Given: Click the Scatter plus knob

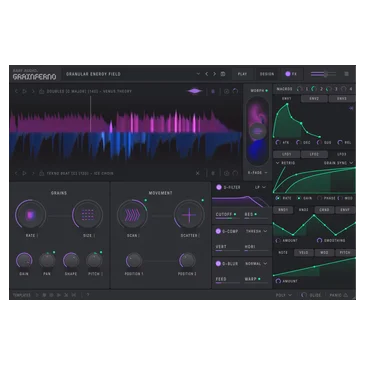Looking at the screenshot, I should (x=189, y=215).
